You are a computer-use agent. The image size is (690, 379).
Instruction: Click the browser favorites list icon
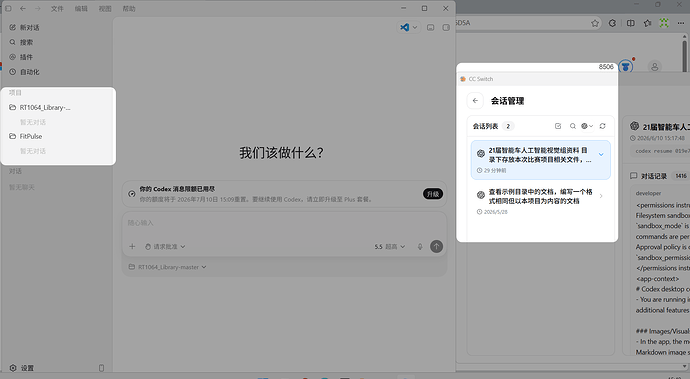click(x=647, y=23)
